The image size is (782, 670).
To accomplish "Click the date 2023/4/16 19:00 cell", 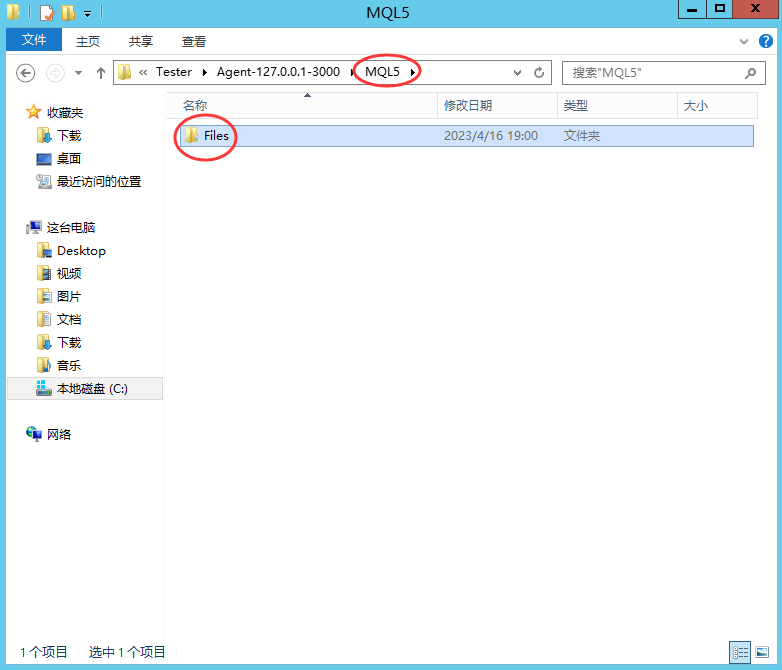I will point(491,136).
